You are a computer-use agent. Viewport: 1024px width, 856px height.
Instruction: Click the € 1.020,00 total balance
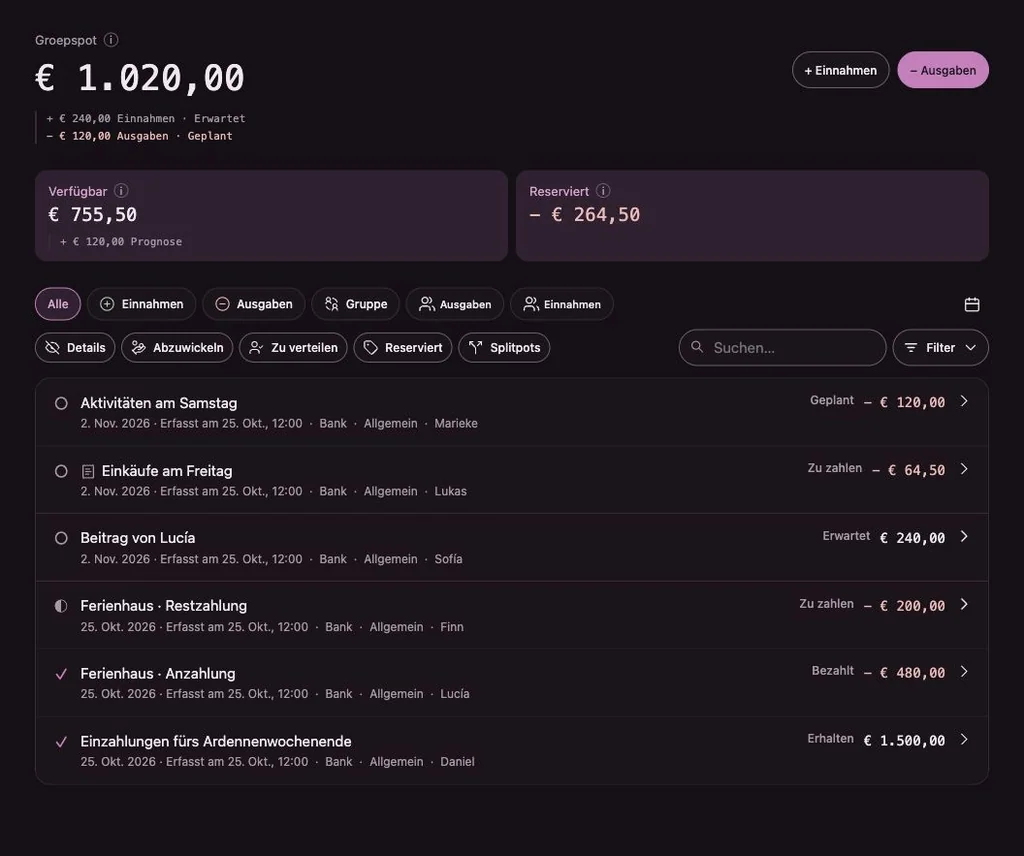140,78
